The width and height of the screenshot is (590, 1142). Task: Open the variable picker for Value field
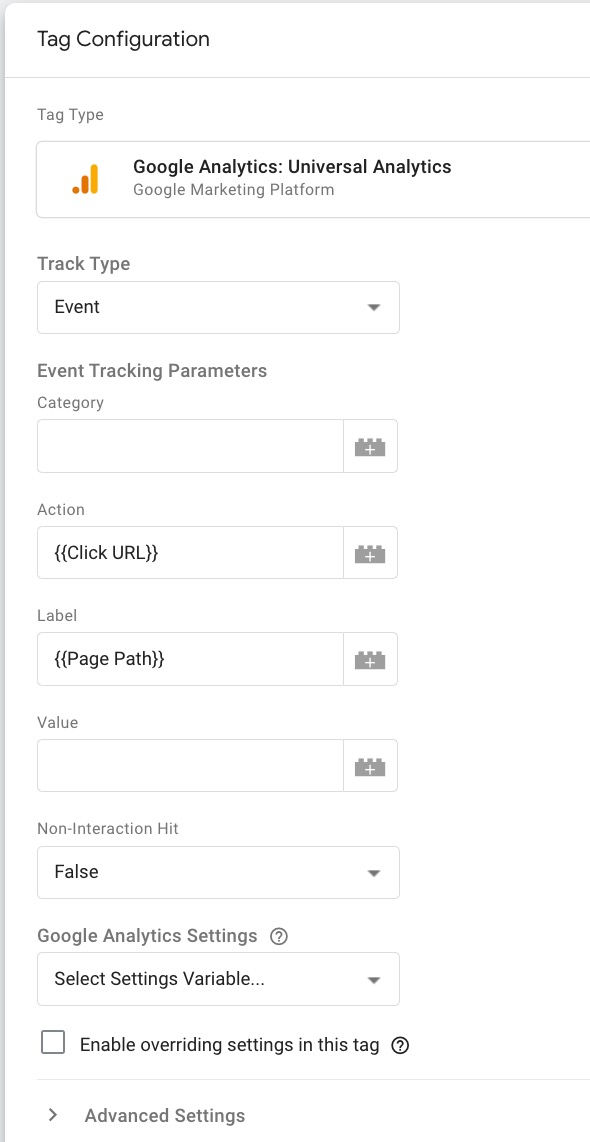[370, 765]
